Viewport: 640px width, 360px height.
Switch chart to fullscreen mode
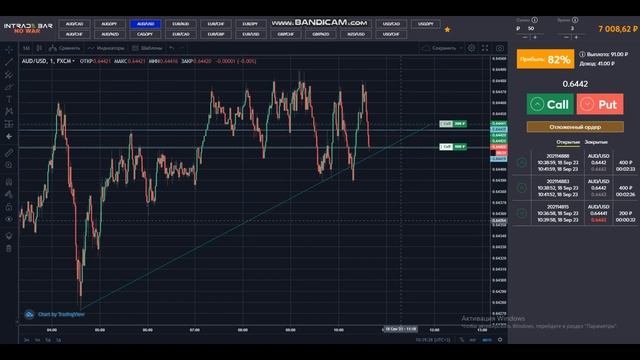point(485,48)
